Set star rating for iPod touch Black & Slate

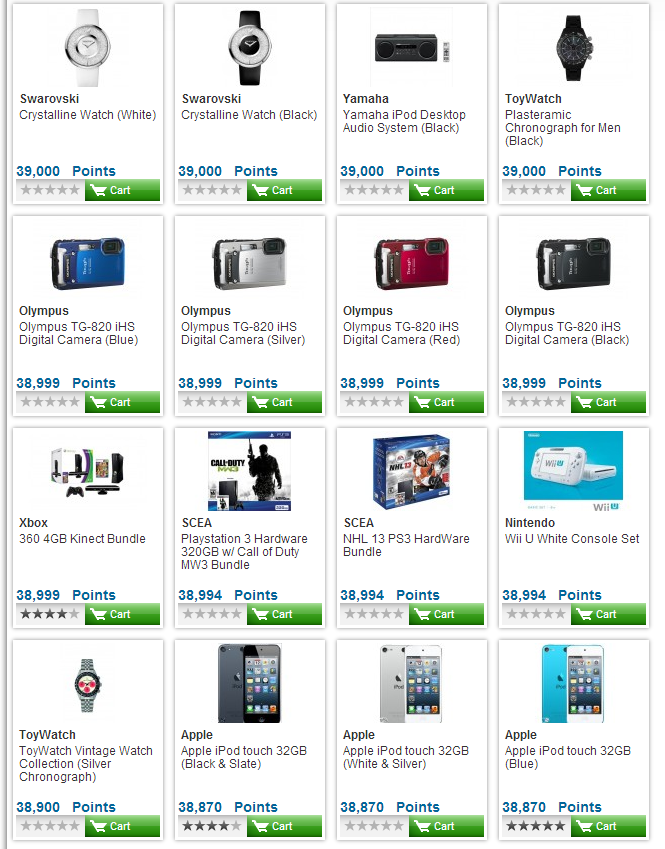(x=212, y=826)
